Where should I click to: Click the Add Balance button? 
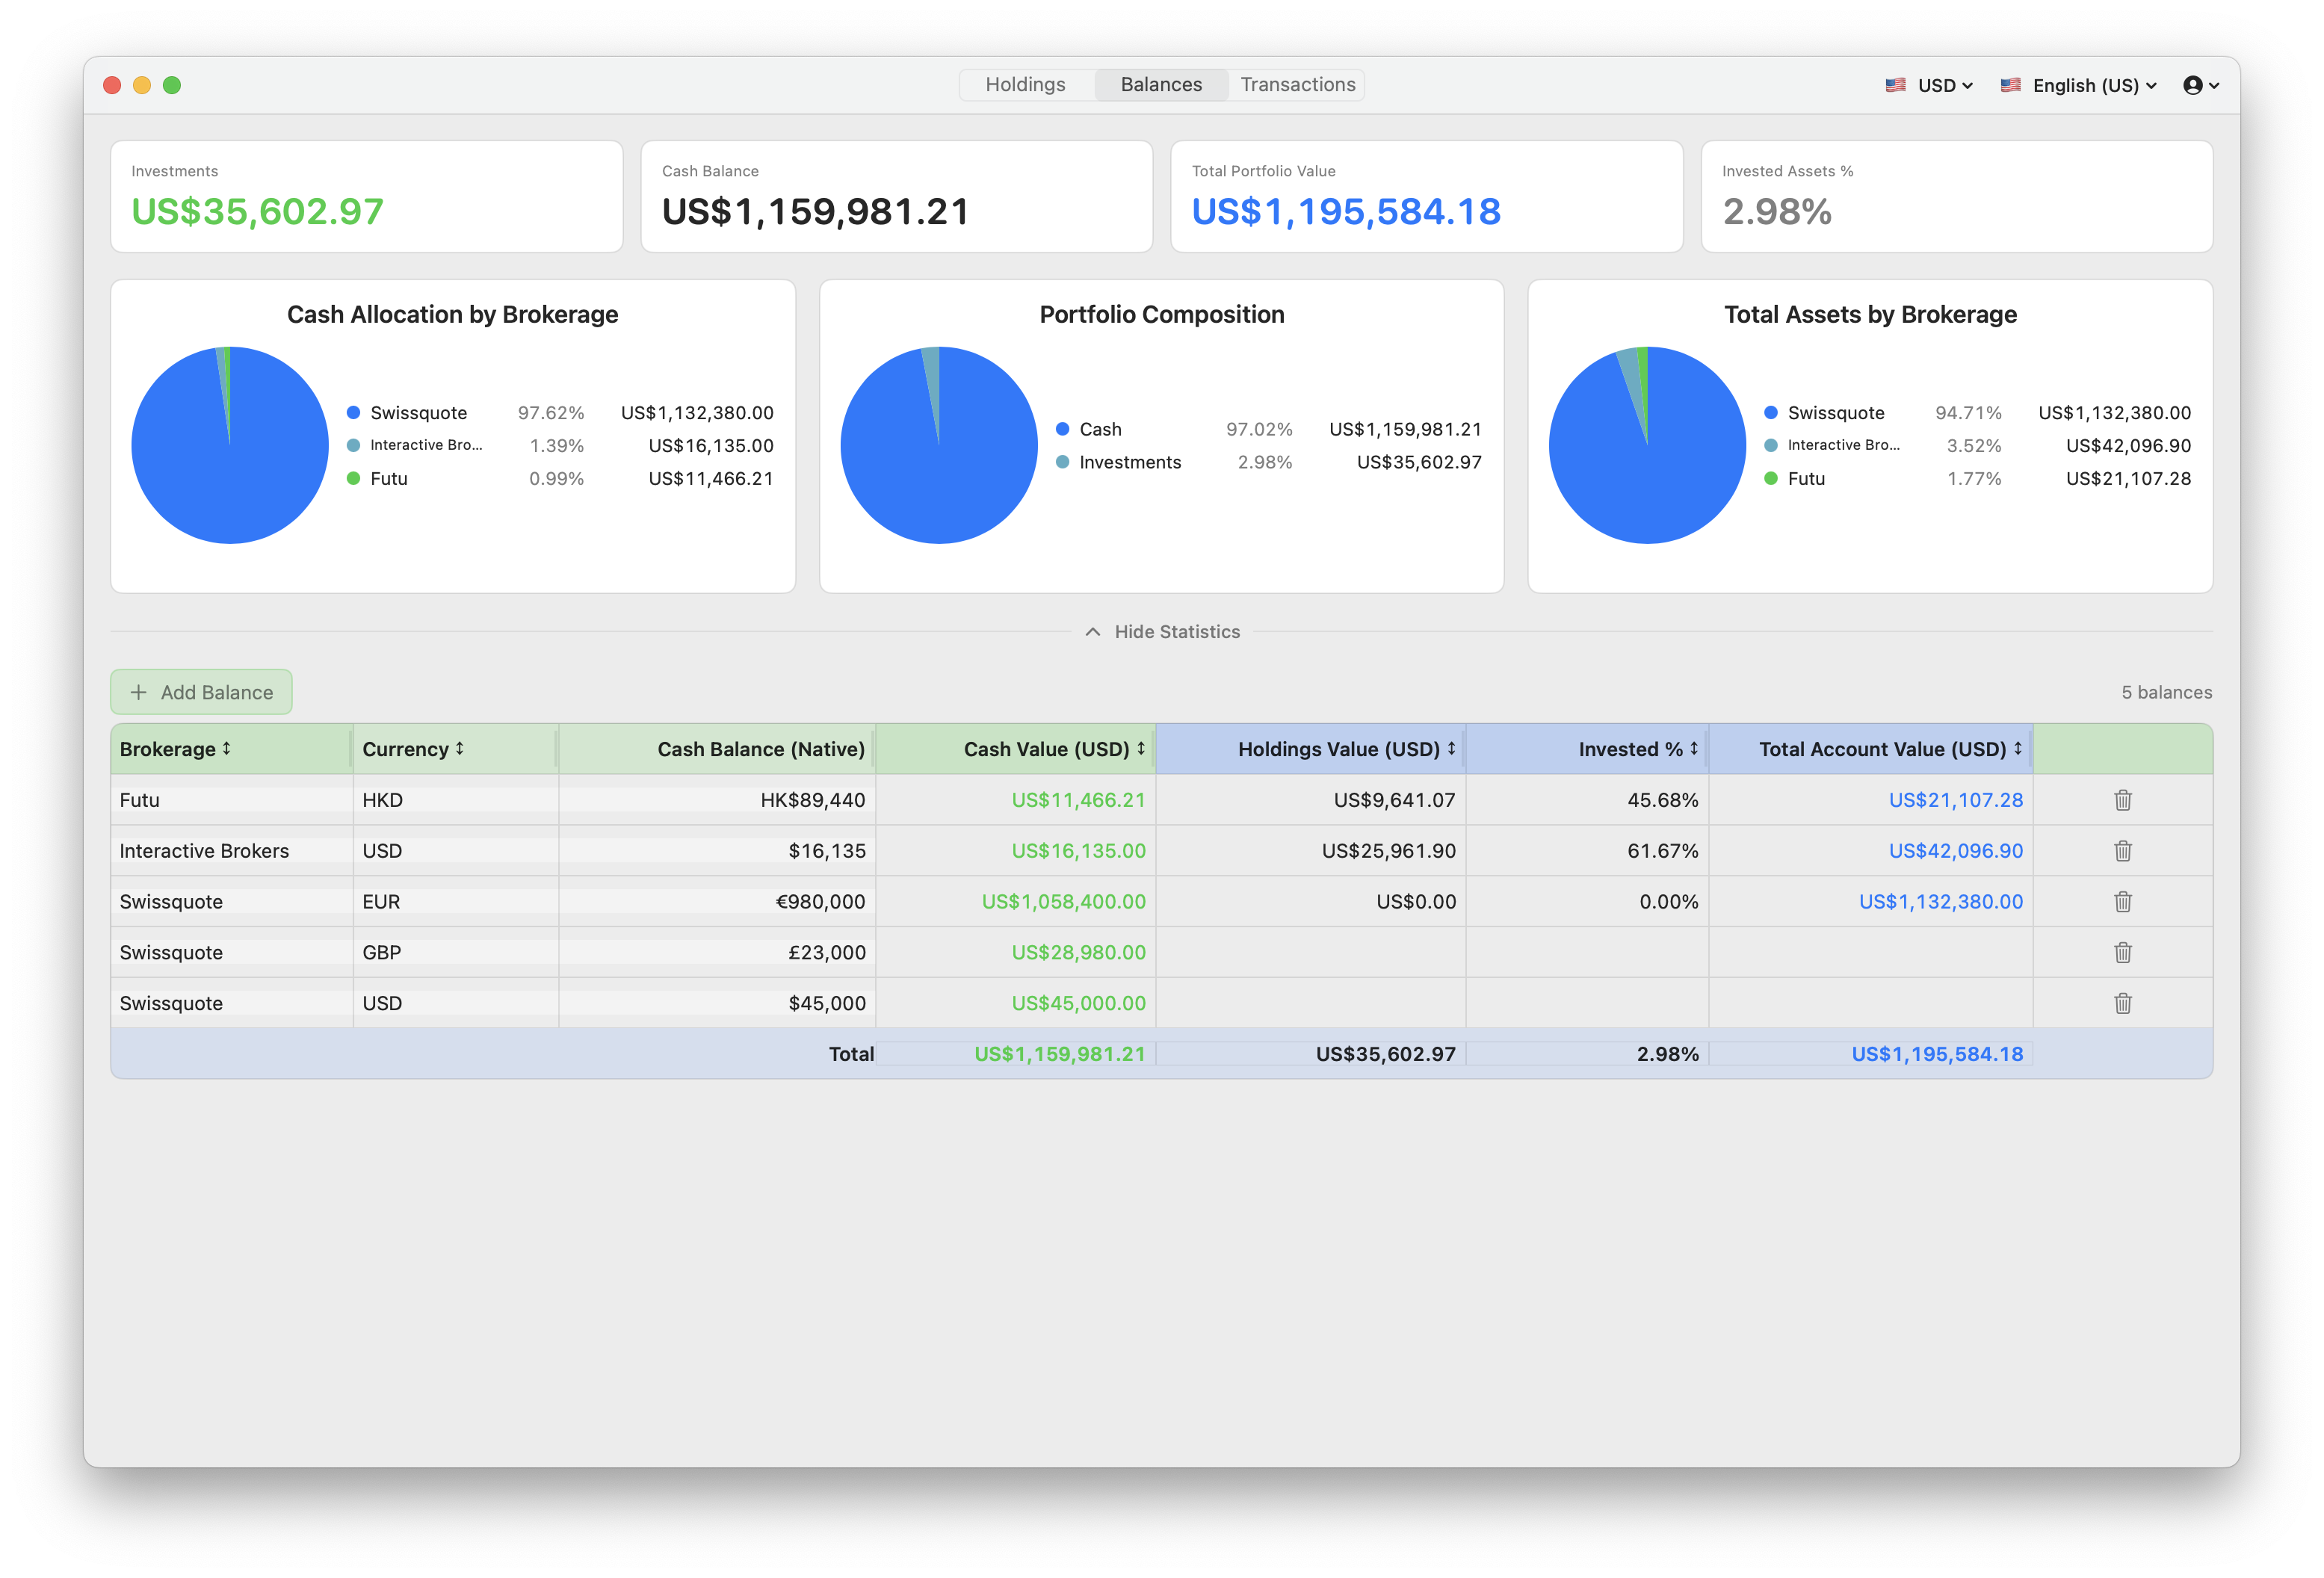pyautogui.click(x=201, y=692)
